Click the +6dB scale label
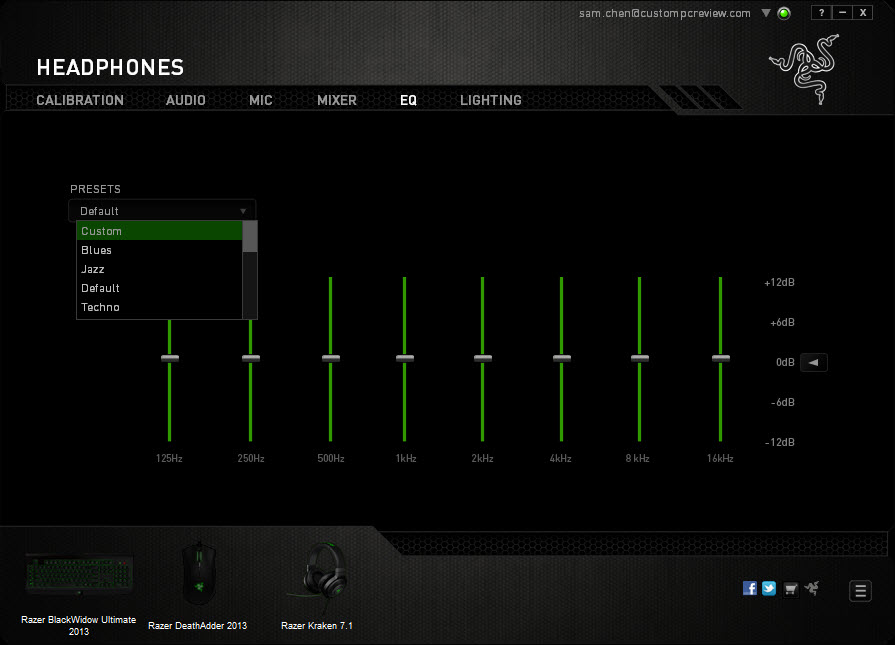895x645 pixels. tap(783, 322)
